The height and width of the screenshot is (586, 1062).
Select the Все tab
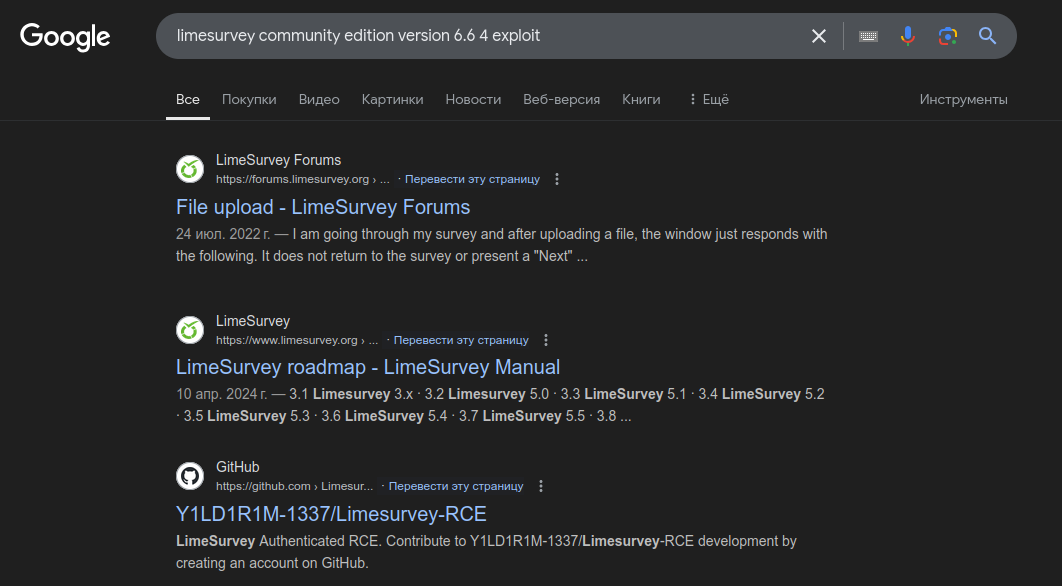(188, 100)
